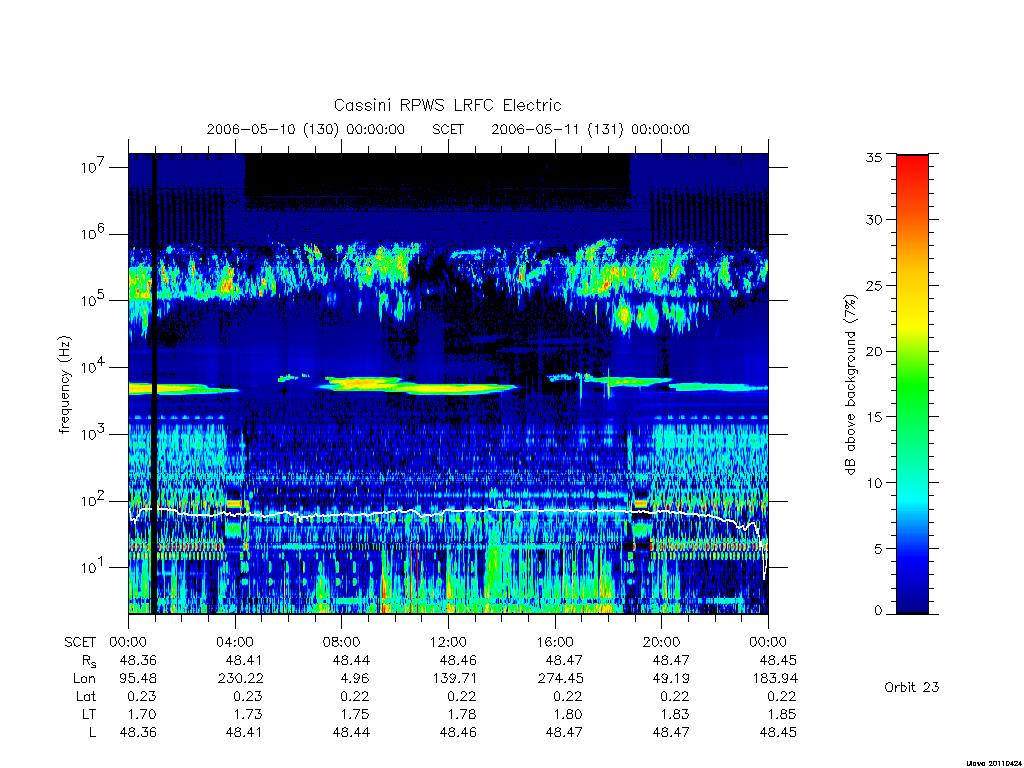
Task: Click the '16:00' time axis label
Action: coord(555,642)
